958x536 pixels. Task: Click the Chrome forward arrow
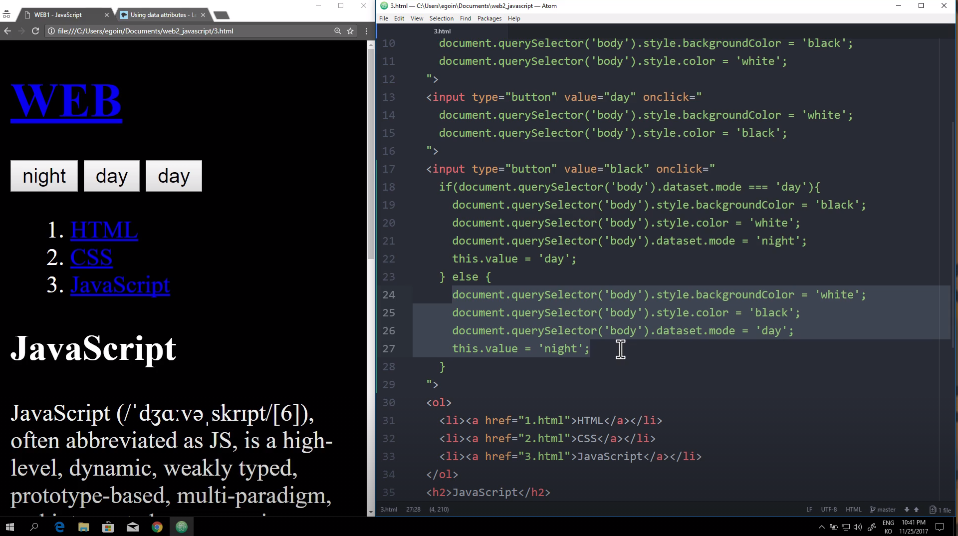pos(21,31)
